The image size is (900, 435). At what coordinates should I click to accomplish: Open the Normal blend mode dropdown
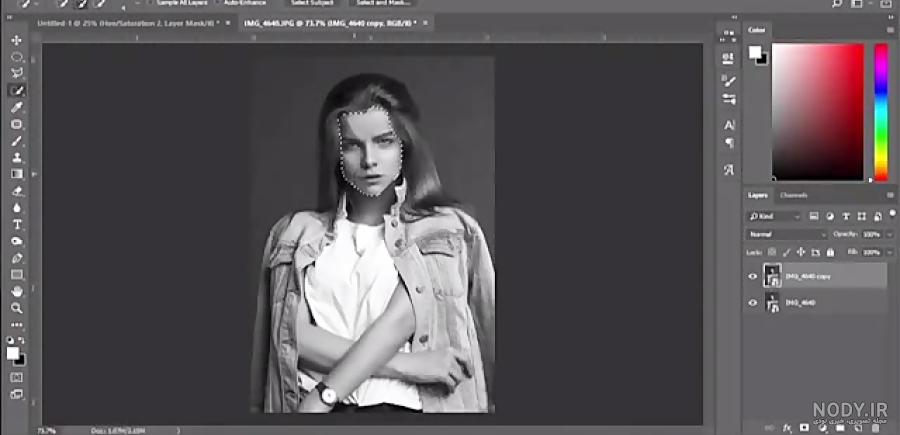point(786,234)
